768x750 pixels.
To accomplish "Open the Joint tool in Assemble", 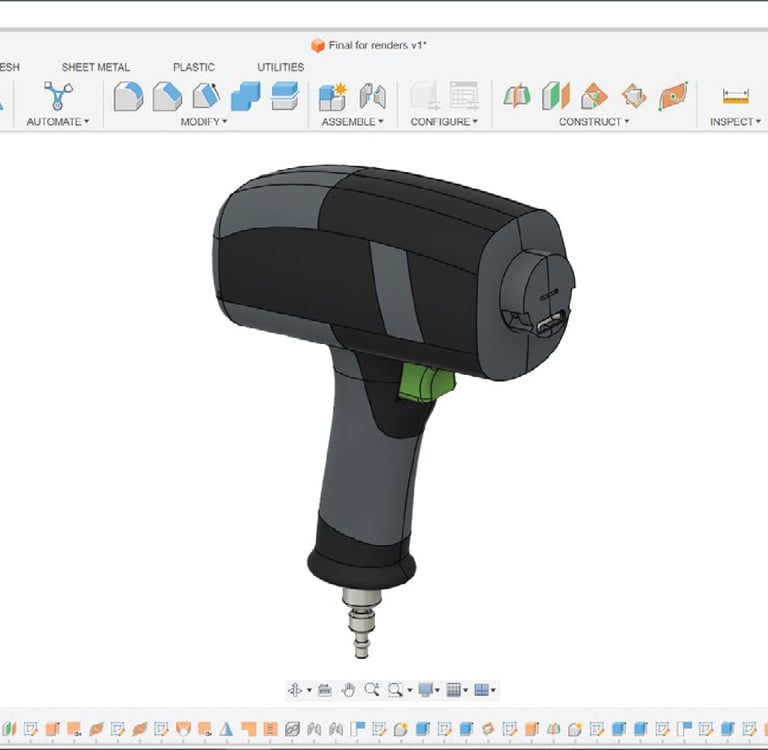I will 373,96.
